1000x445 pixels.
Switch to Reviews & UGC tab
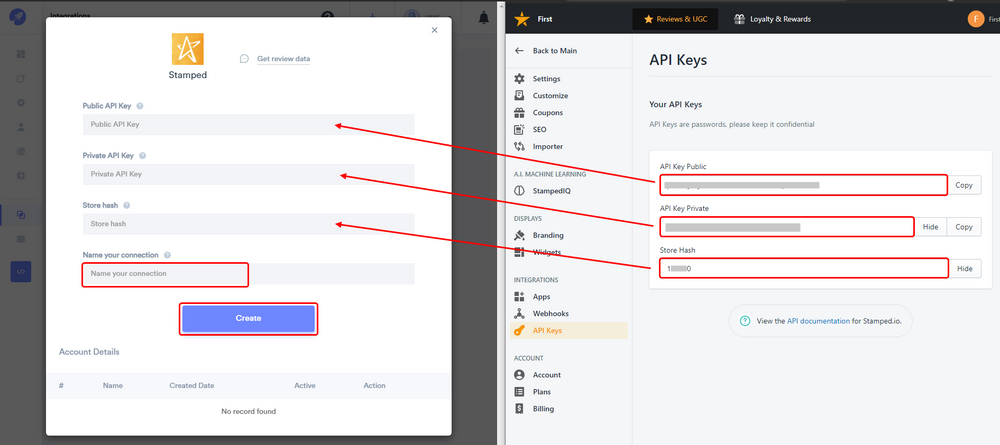(x=675, y=19)
